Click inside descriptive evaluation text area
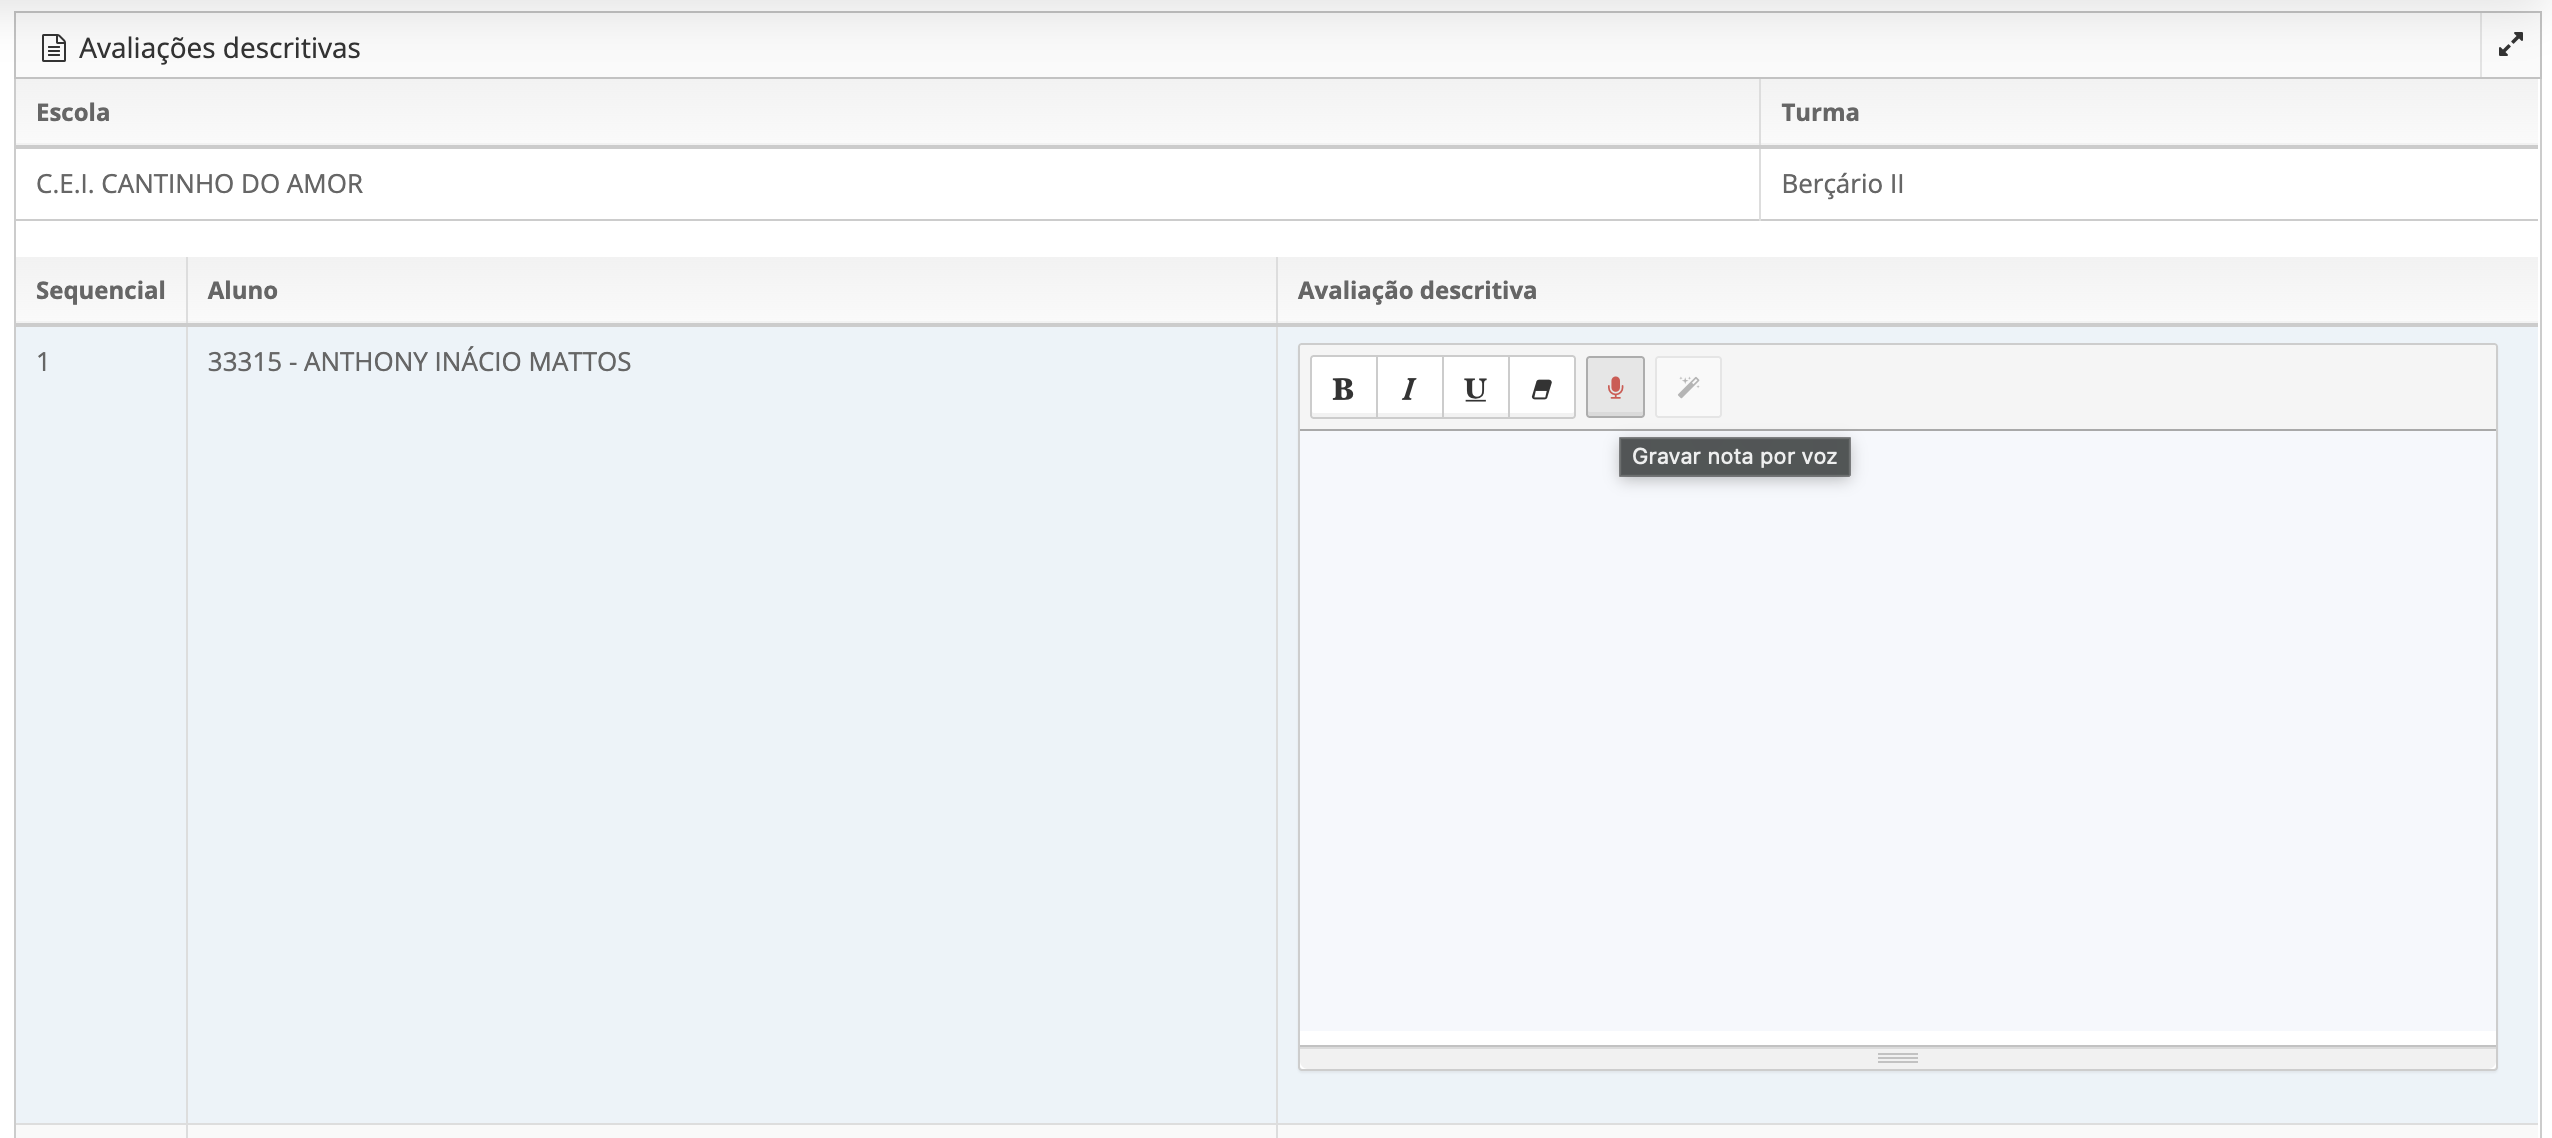The height and width of the screenshot is (1138, 2552). click(1897, 730)
